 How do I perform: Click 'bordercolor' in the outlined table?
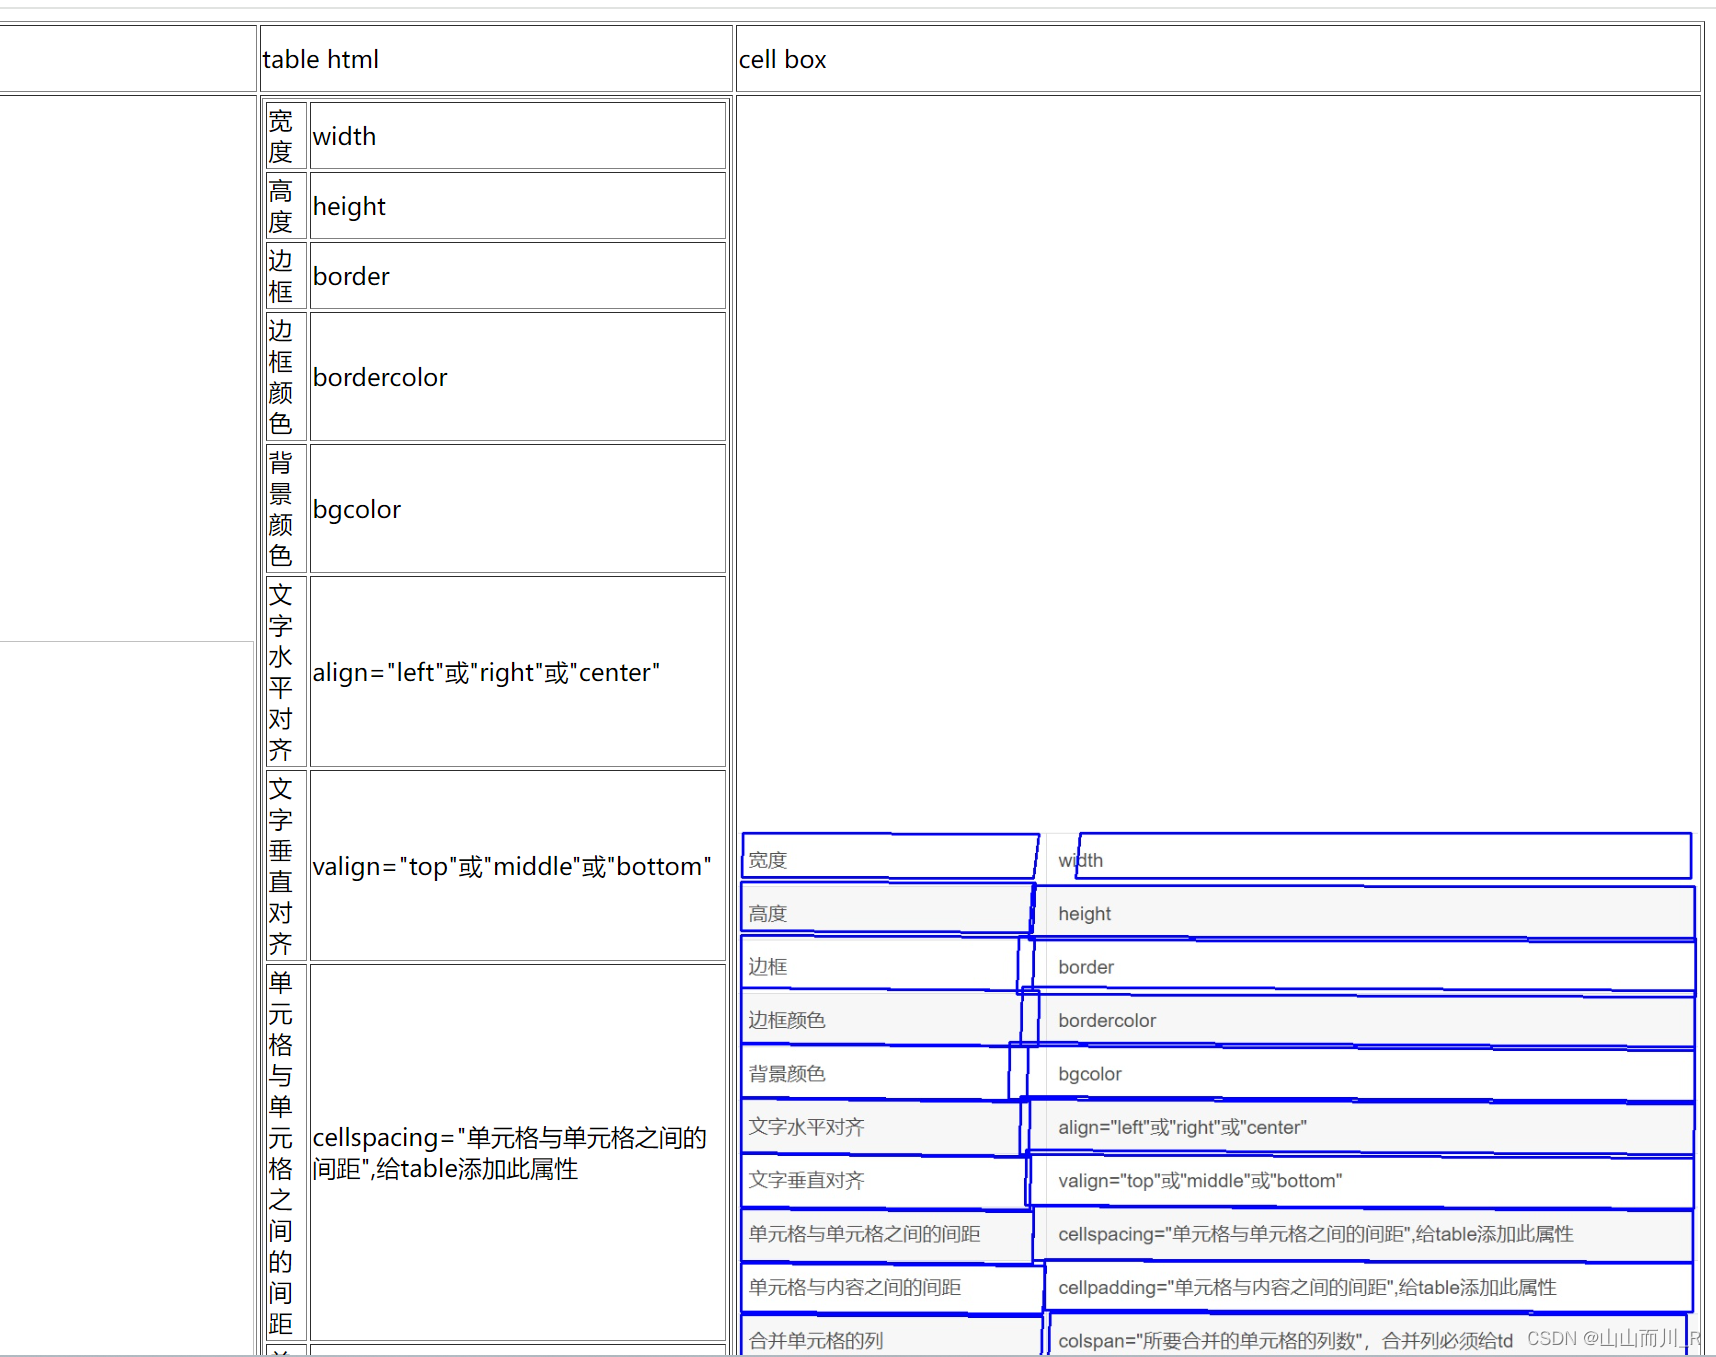[1107, 1020]
